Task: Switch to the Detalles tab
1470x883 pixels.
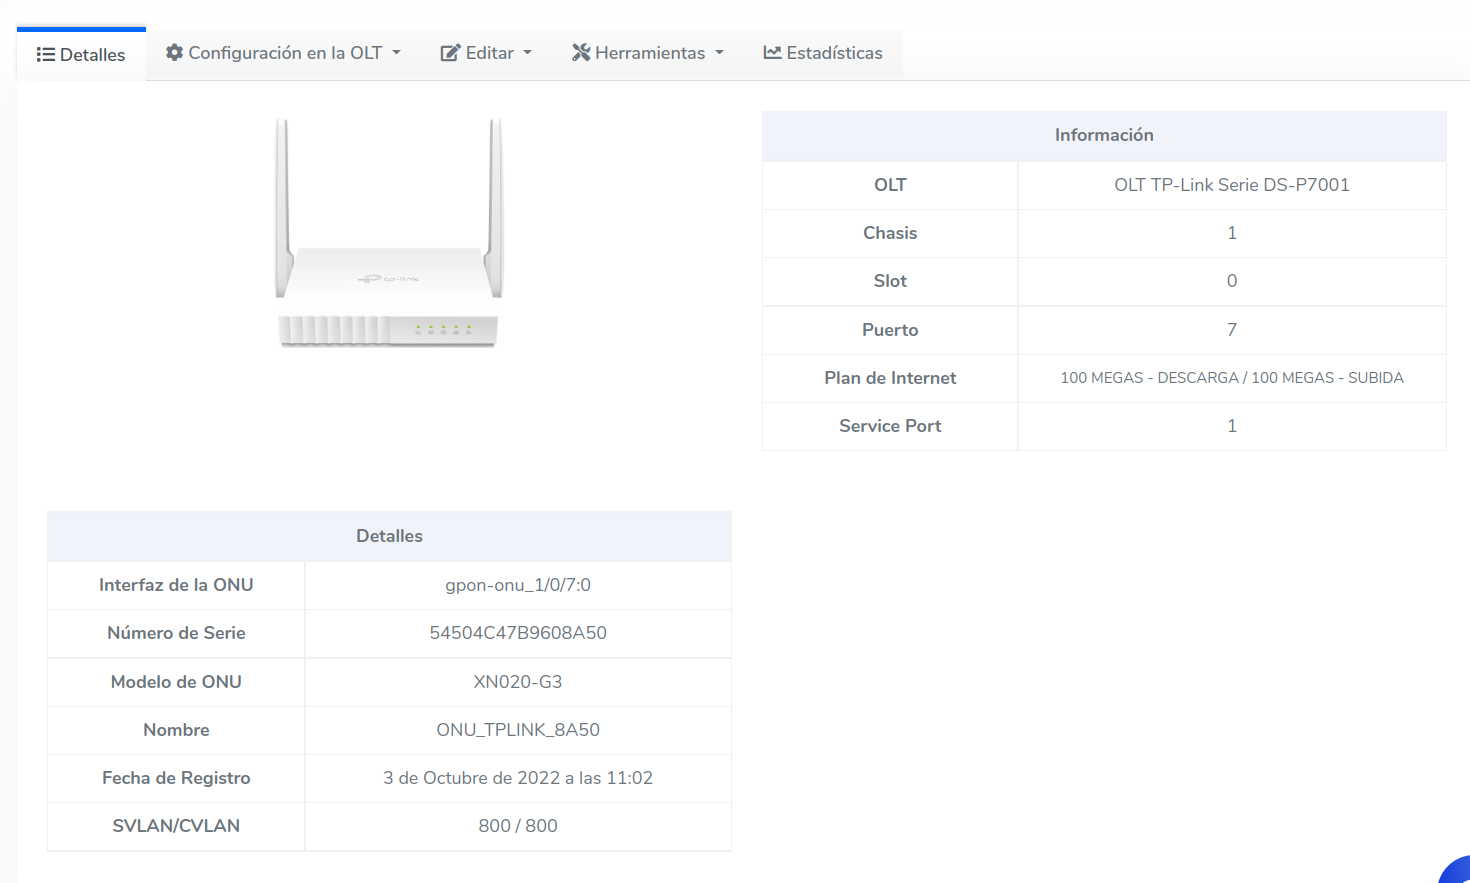Action: 81,55
